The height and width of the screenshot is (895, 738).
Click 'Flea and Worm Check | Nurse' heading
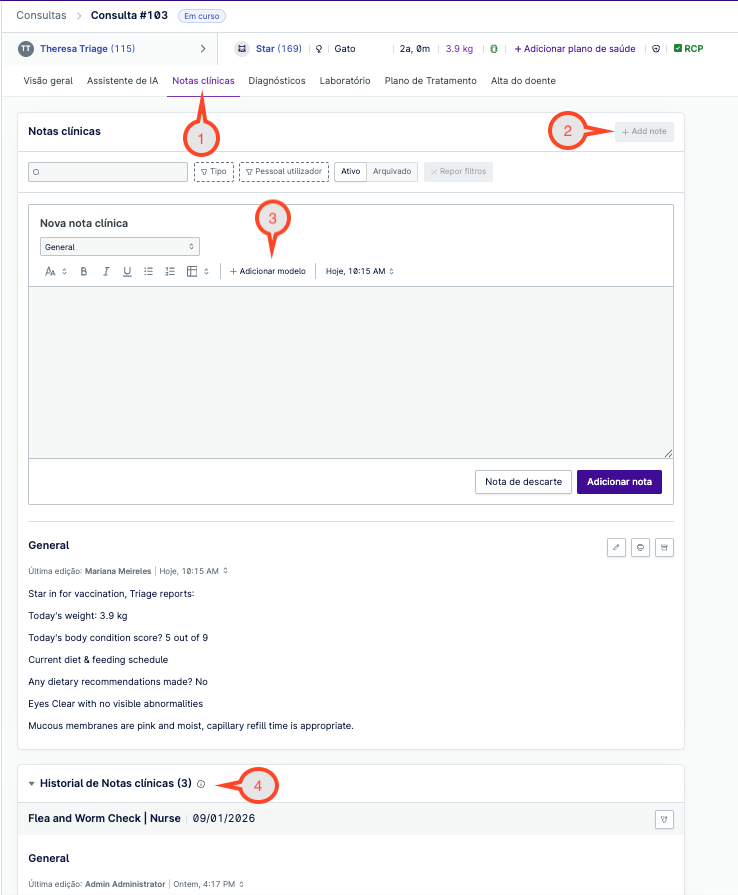(x=104, y=819)
